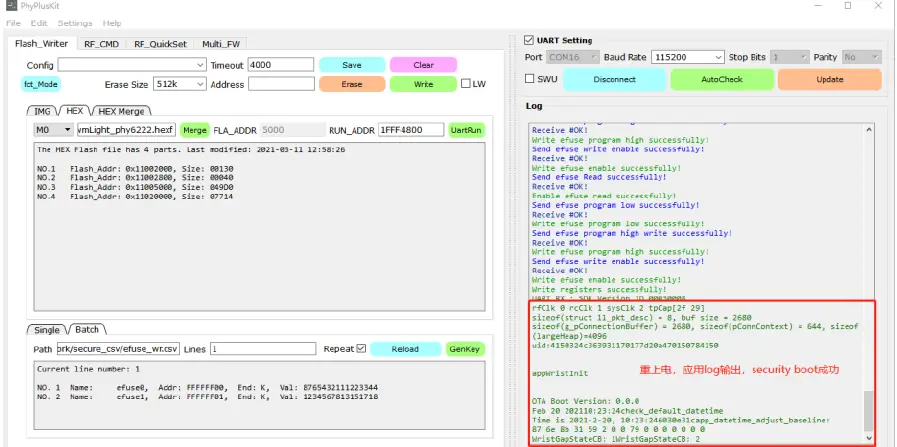Toggle the SWU checkbox
This screenshot has width=897, height=447.
530,79
